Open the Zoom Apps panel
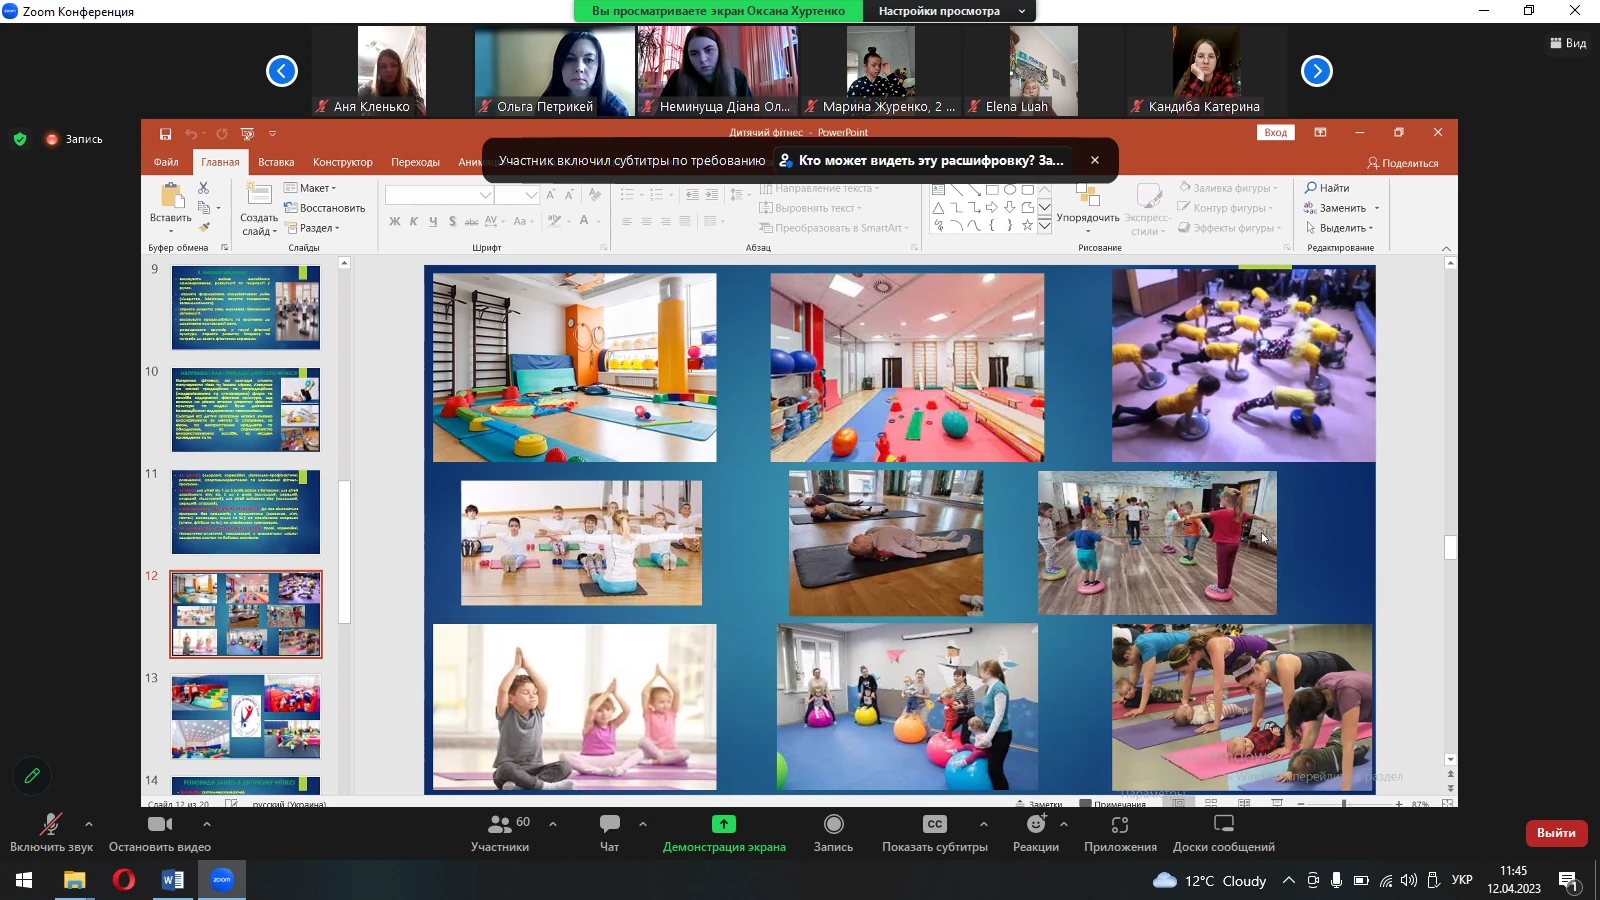Viewport: 1600px width, 900px height. point(1120,832)
